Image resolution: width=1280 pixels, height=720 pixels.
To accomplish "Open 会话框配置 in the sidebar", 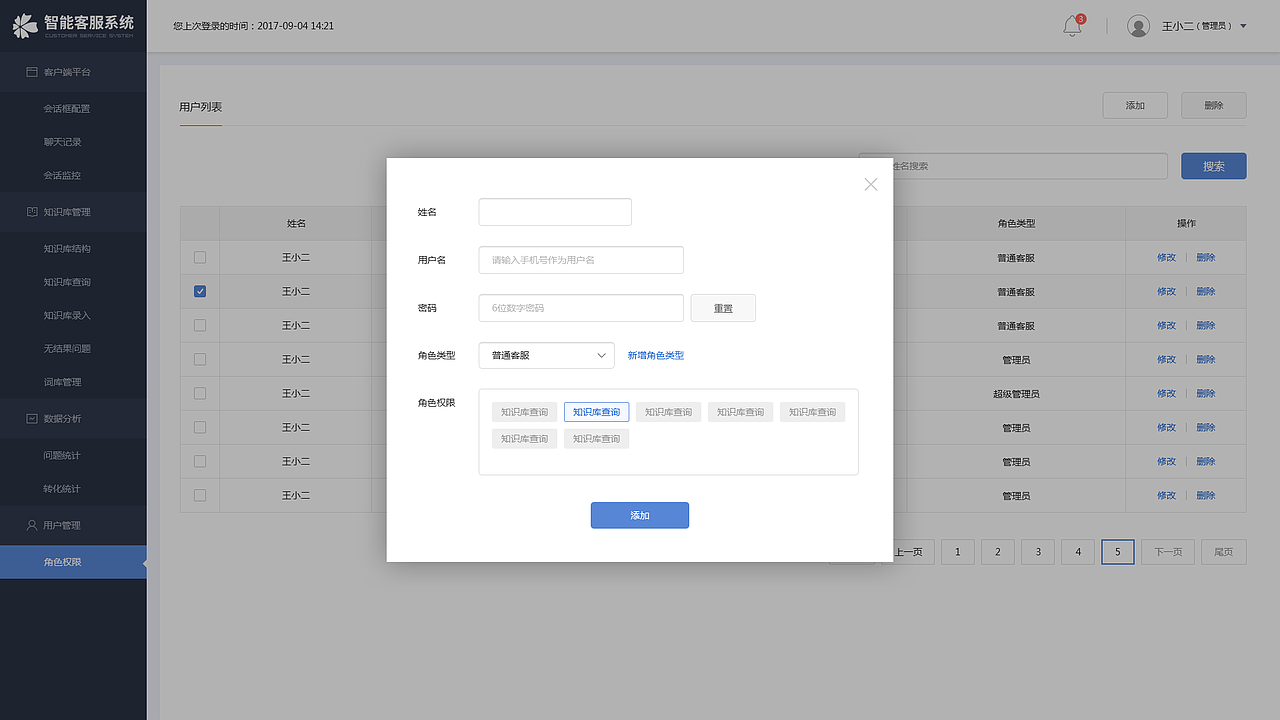I will pyautogui.click(x=67, y=108).
